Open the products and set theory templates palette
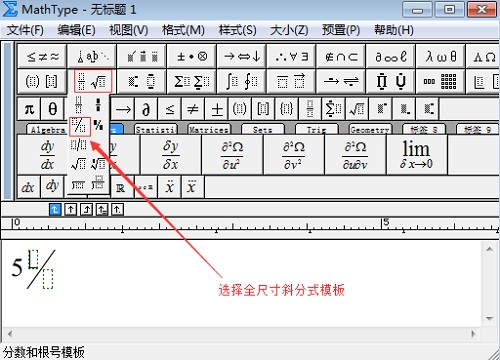This screenshot has width=500, height=360. click(391, 81)
